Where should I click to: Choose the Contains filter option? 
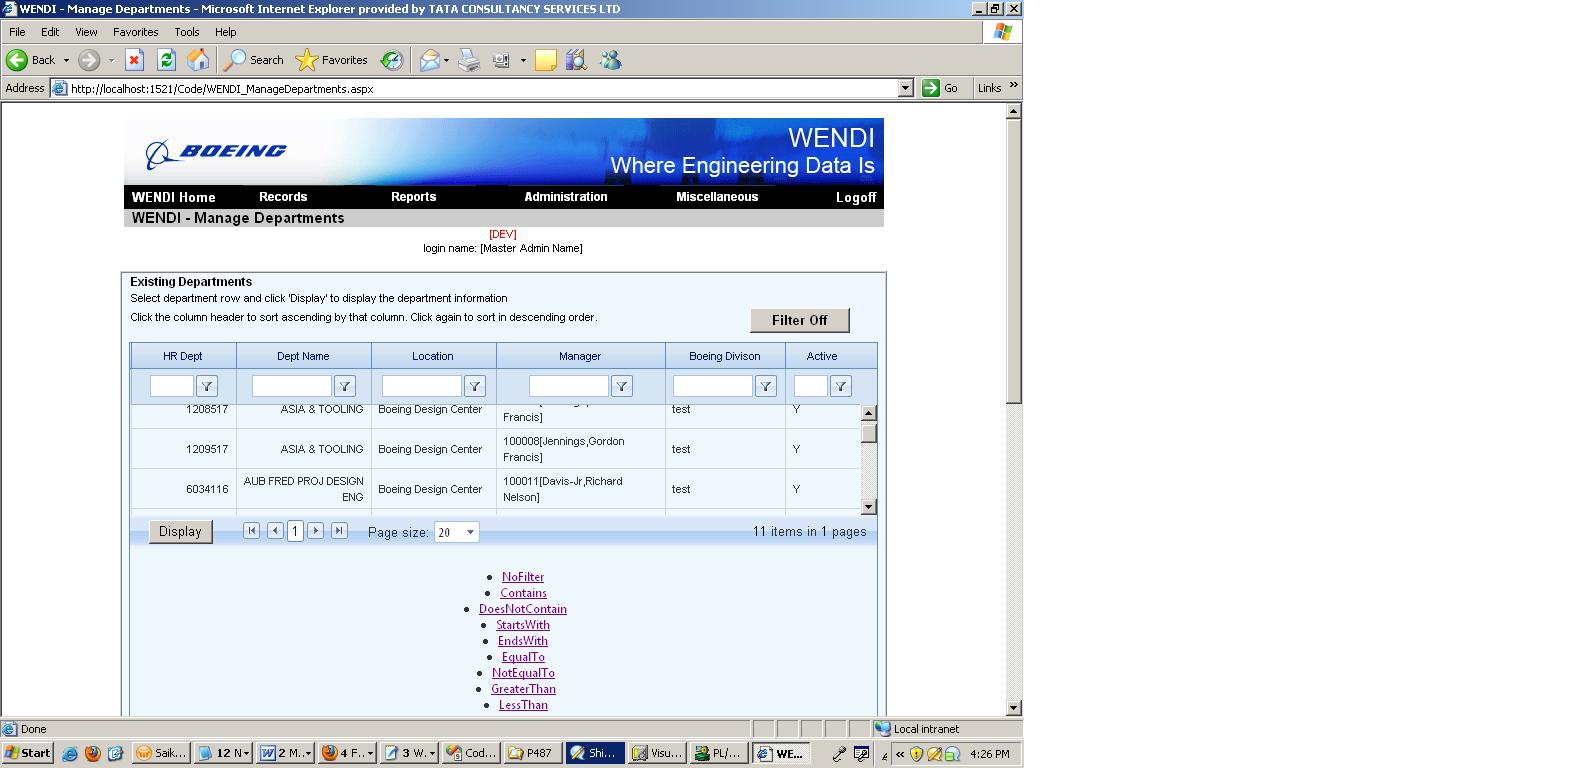pos(523,593)
